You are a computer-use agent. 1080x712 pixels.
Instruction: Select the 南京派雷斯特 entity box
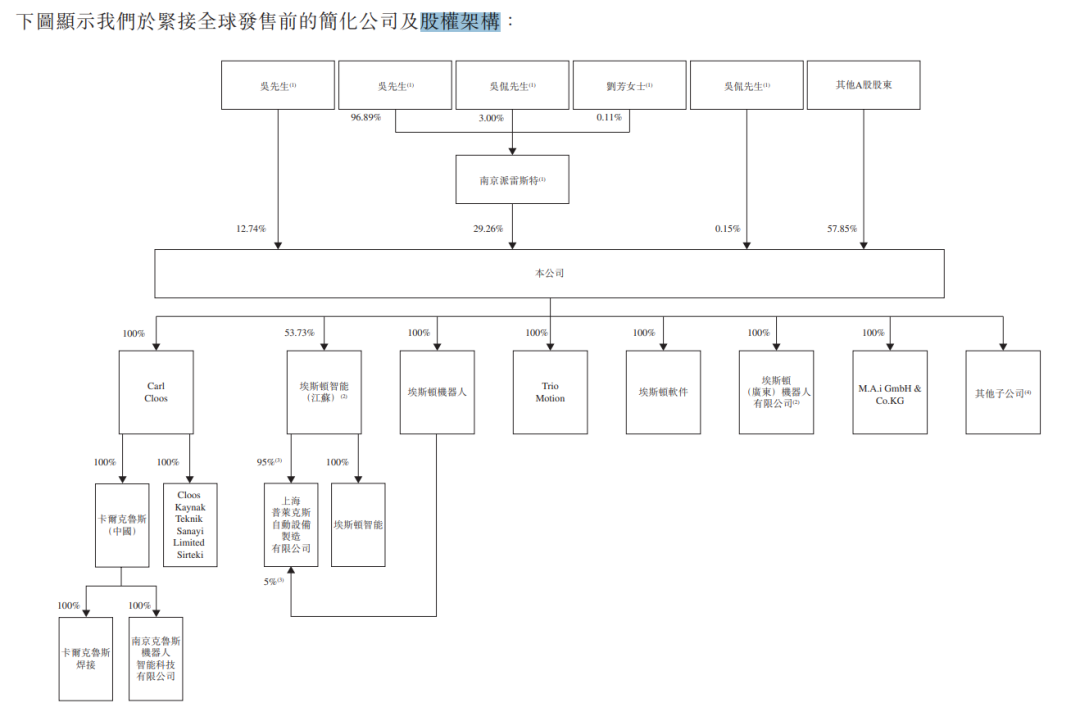(512, 181)
